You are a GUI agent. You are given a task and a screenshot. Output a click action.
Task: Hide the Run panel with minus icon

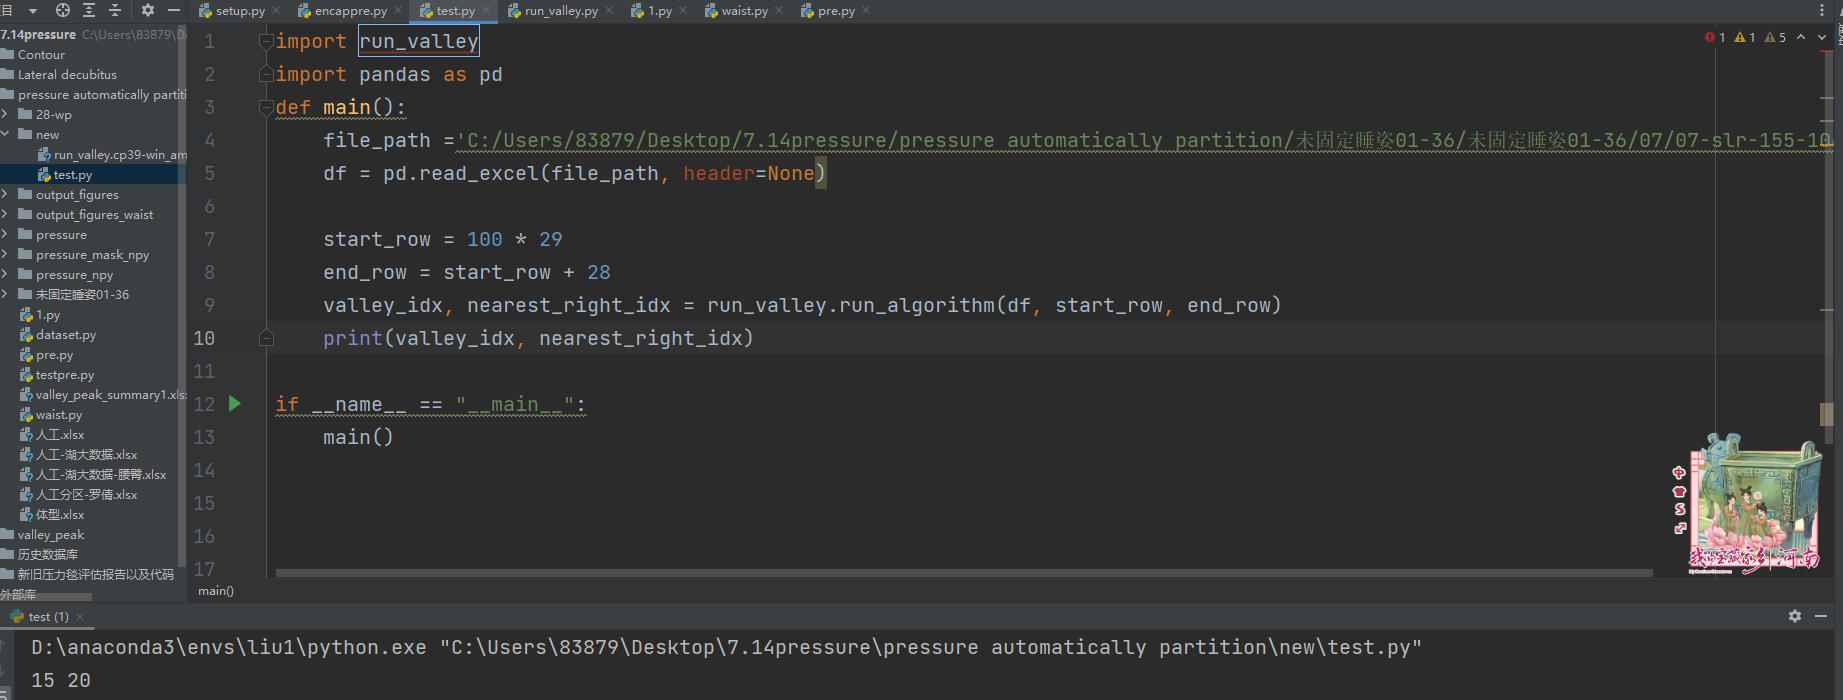1821,616
